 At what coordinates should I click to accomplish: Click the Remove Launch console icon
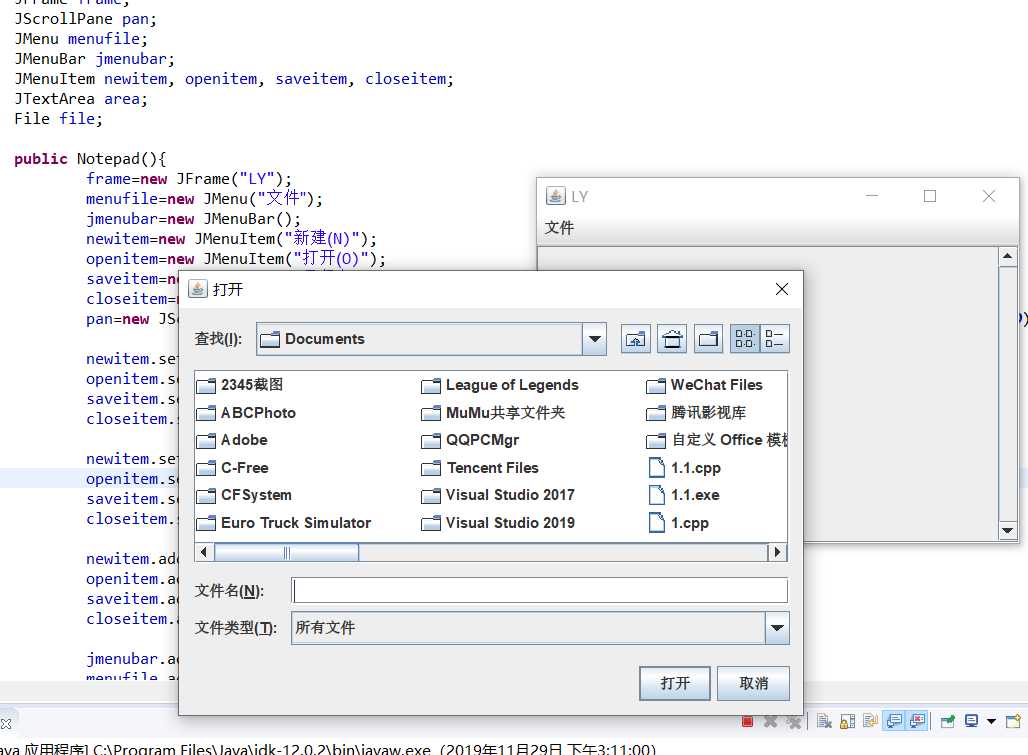[x=770, y=722]
